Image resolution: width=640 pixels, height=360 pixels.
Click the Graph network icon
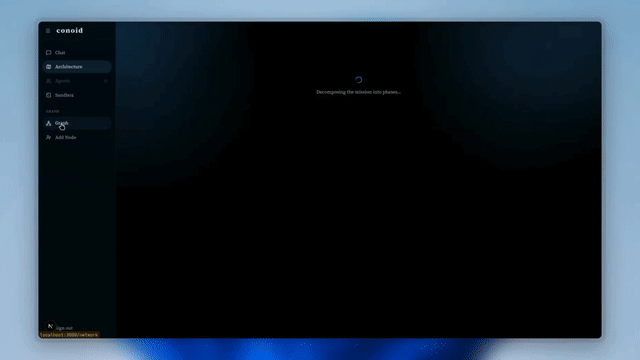coord(49,123)
